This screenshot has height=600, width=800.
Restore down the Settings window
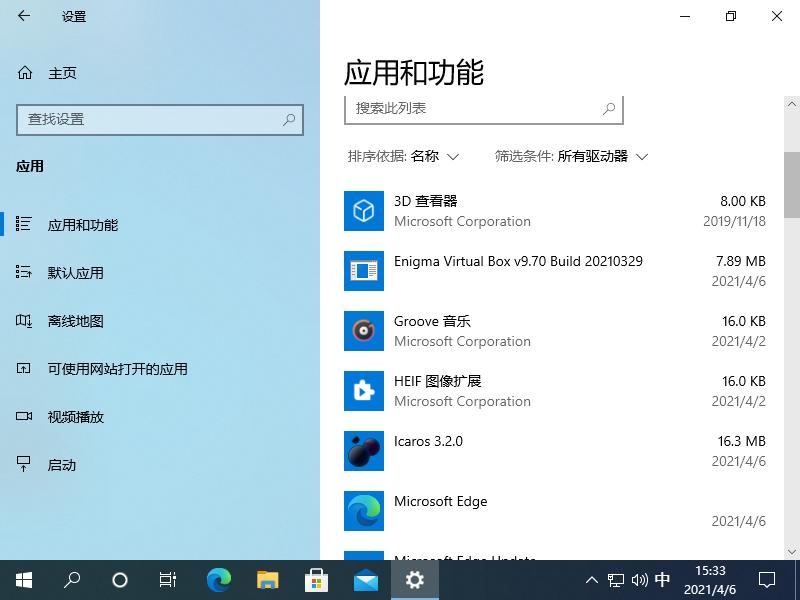(731, 16)
